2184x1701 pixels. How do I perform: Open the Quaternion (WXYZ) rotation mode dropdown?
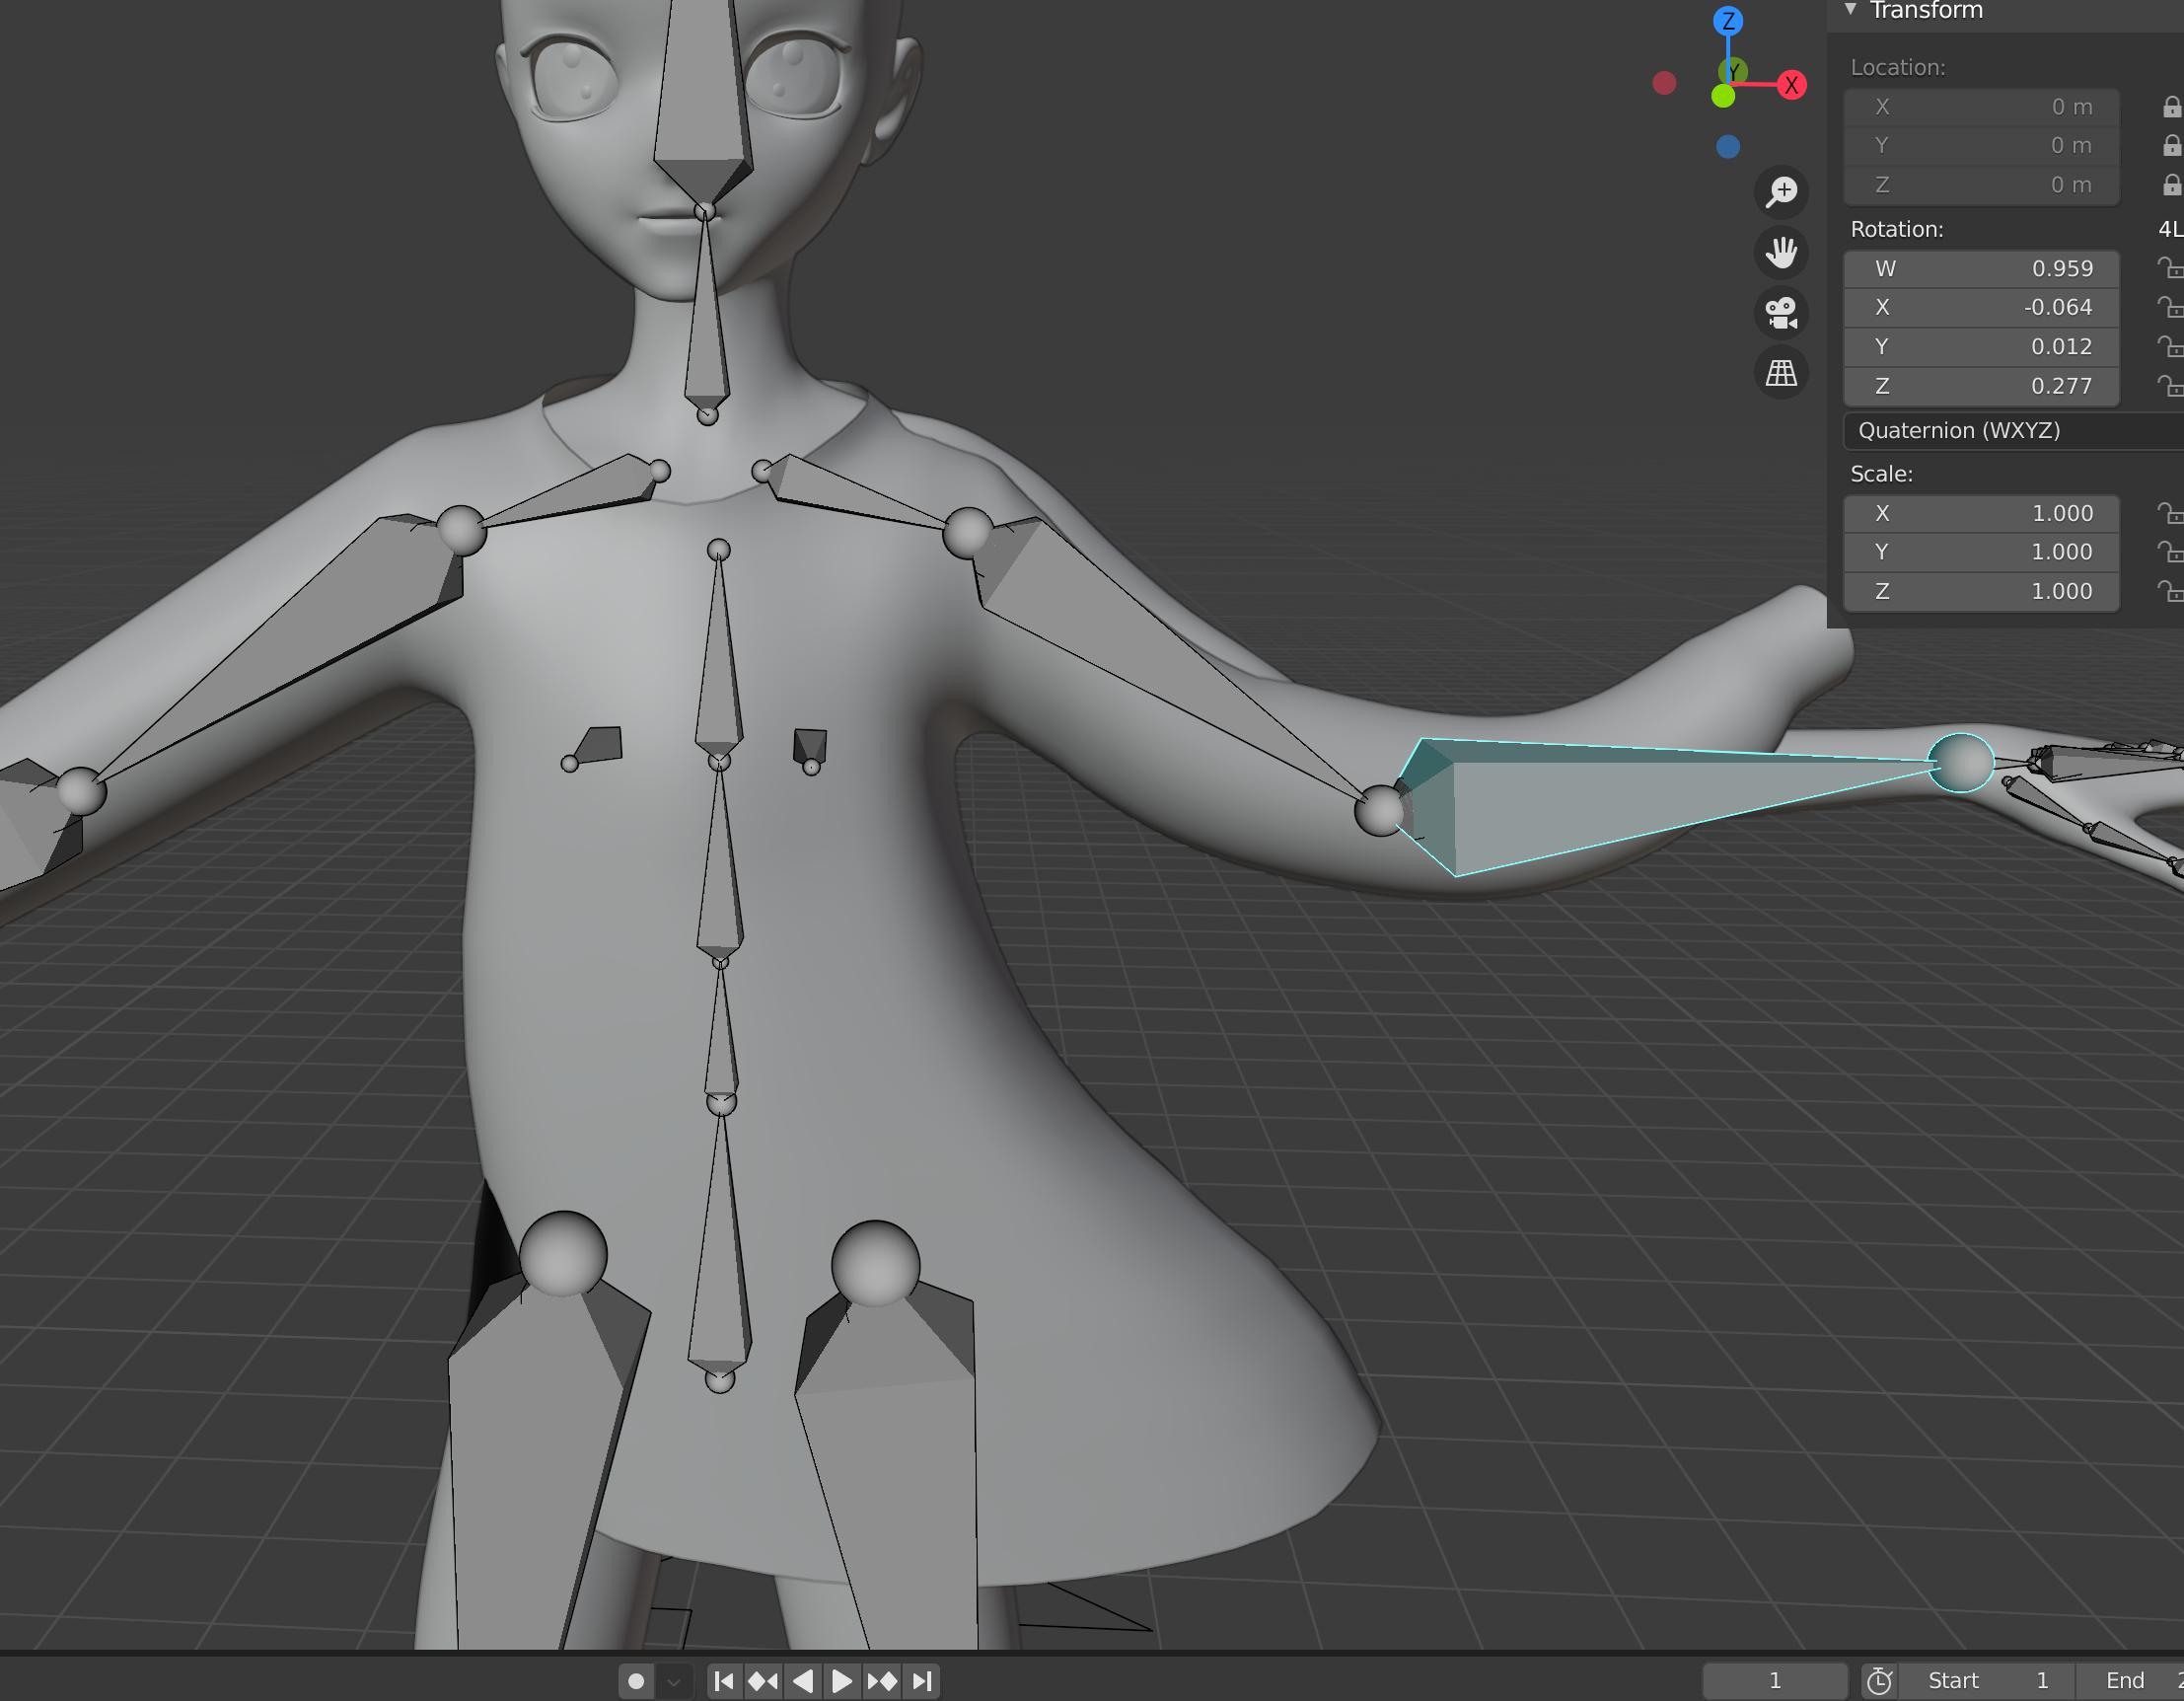(2013, 431)
